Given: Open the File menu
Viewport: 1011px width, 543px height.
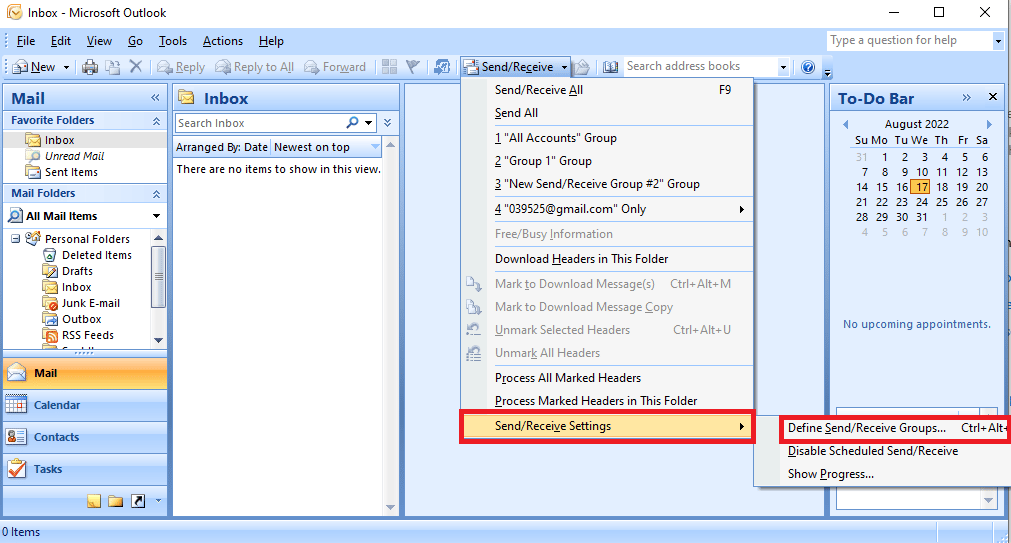Looking at the screenshot, I should click(x=26, y=41).
